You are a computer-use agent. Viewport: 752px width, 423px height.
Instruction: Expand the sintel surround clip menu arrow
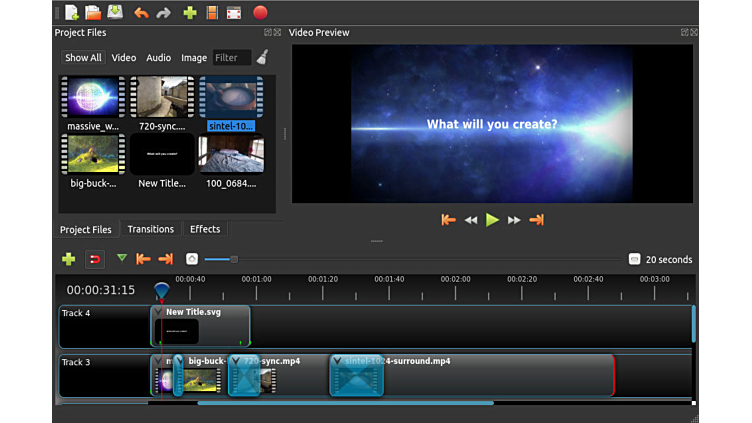click(337, 361)
